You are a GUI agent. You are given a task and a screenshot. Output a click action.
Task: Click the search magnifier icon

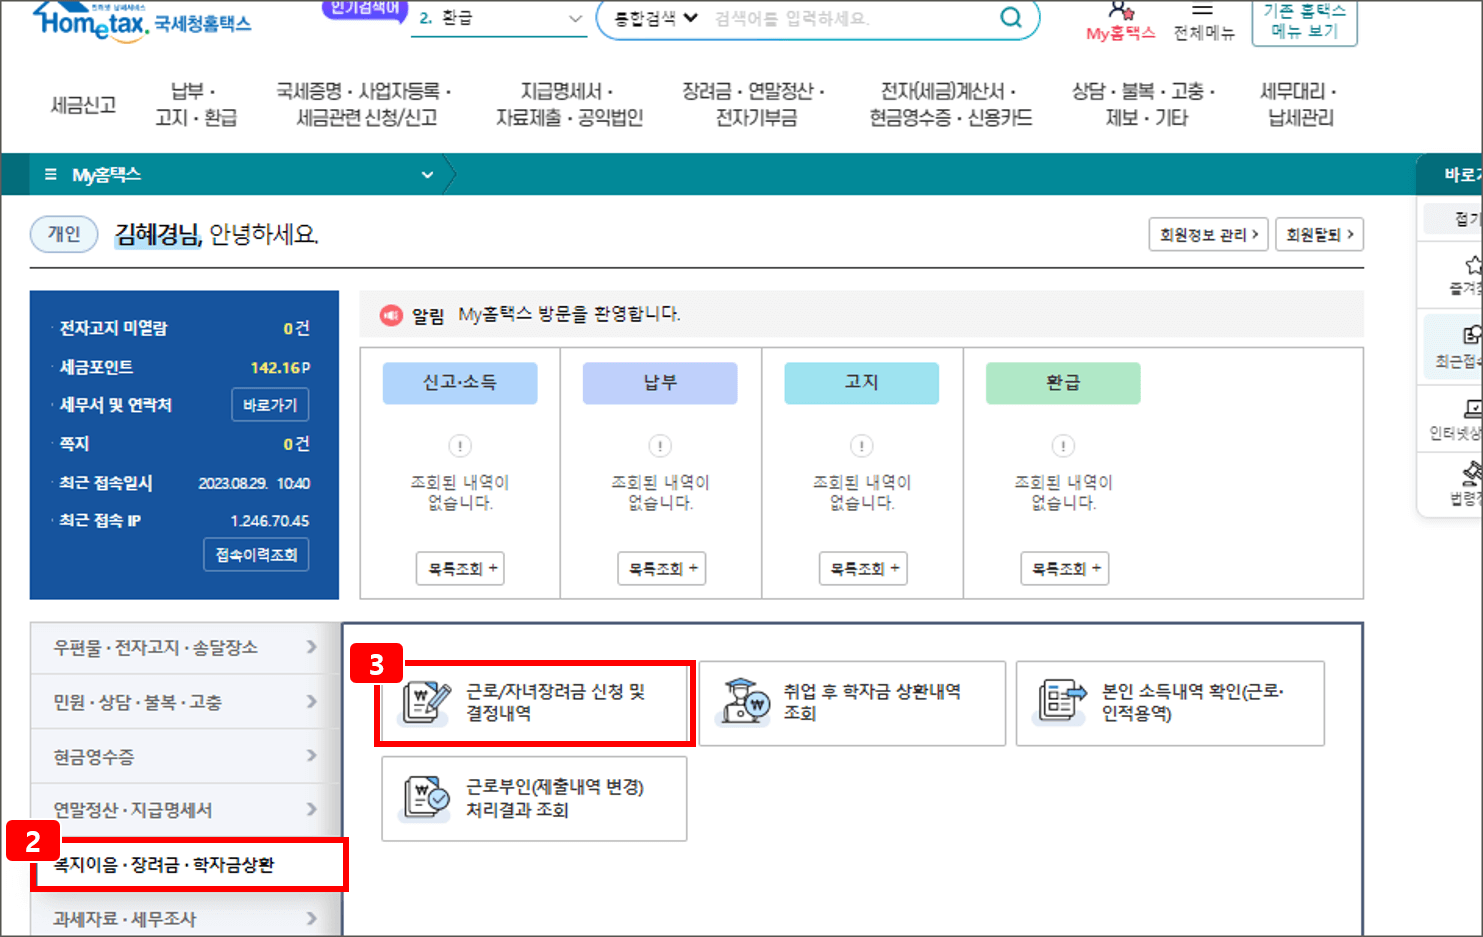tap(1010, 17)
